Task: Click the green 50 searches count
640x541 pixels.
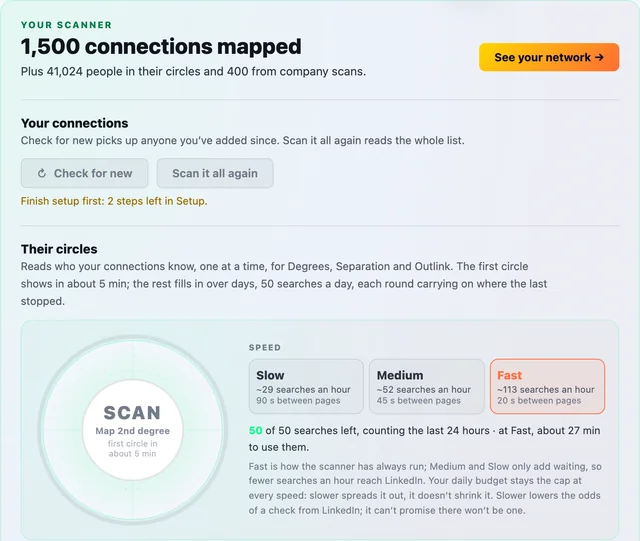Action: 256,431
